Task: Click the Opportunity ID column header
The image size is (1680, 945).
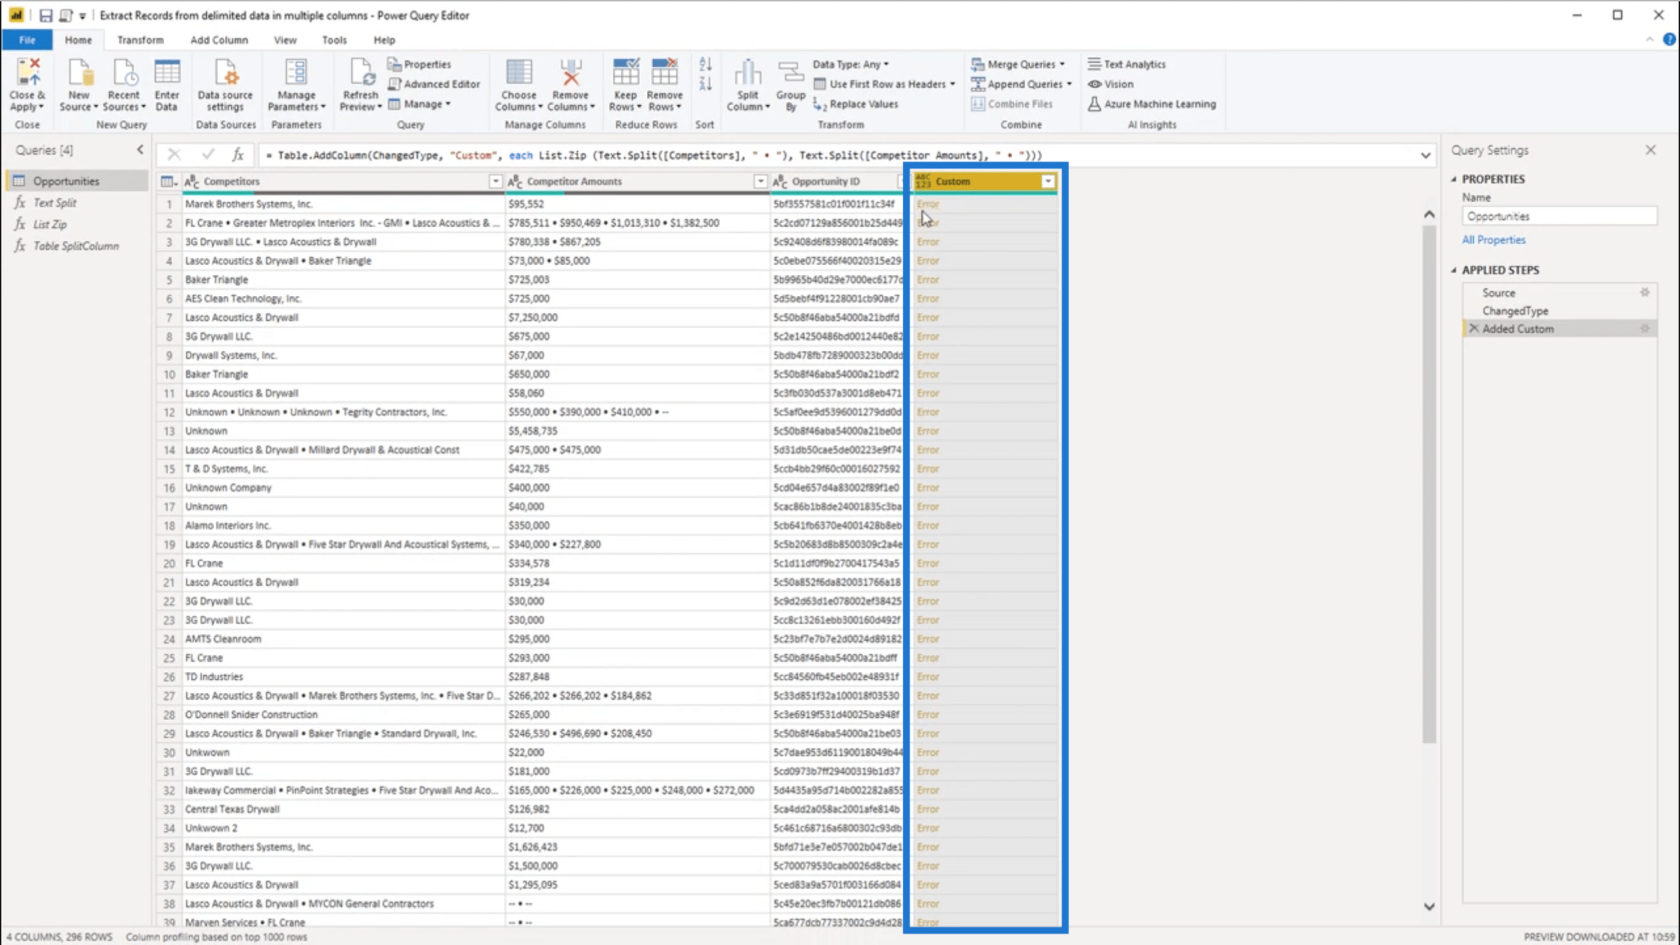Action: coord(826,182)
